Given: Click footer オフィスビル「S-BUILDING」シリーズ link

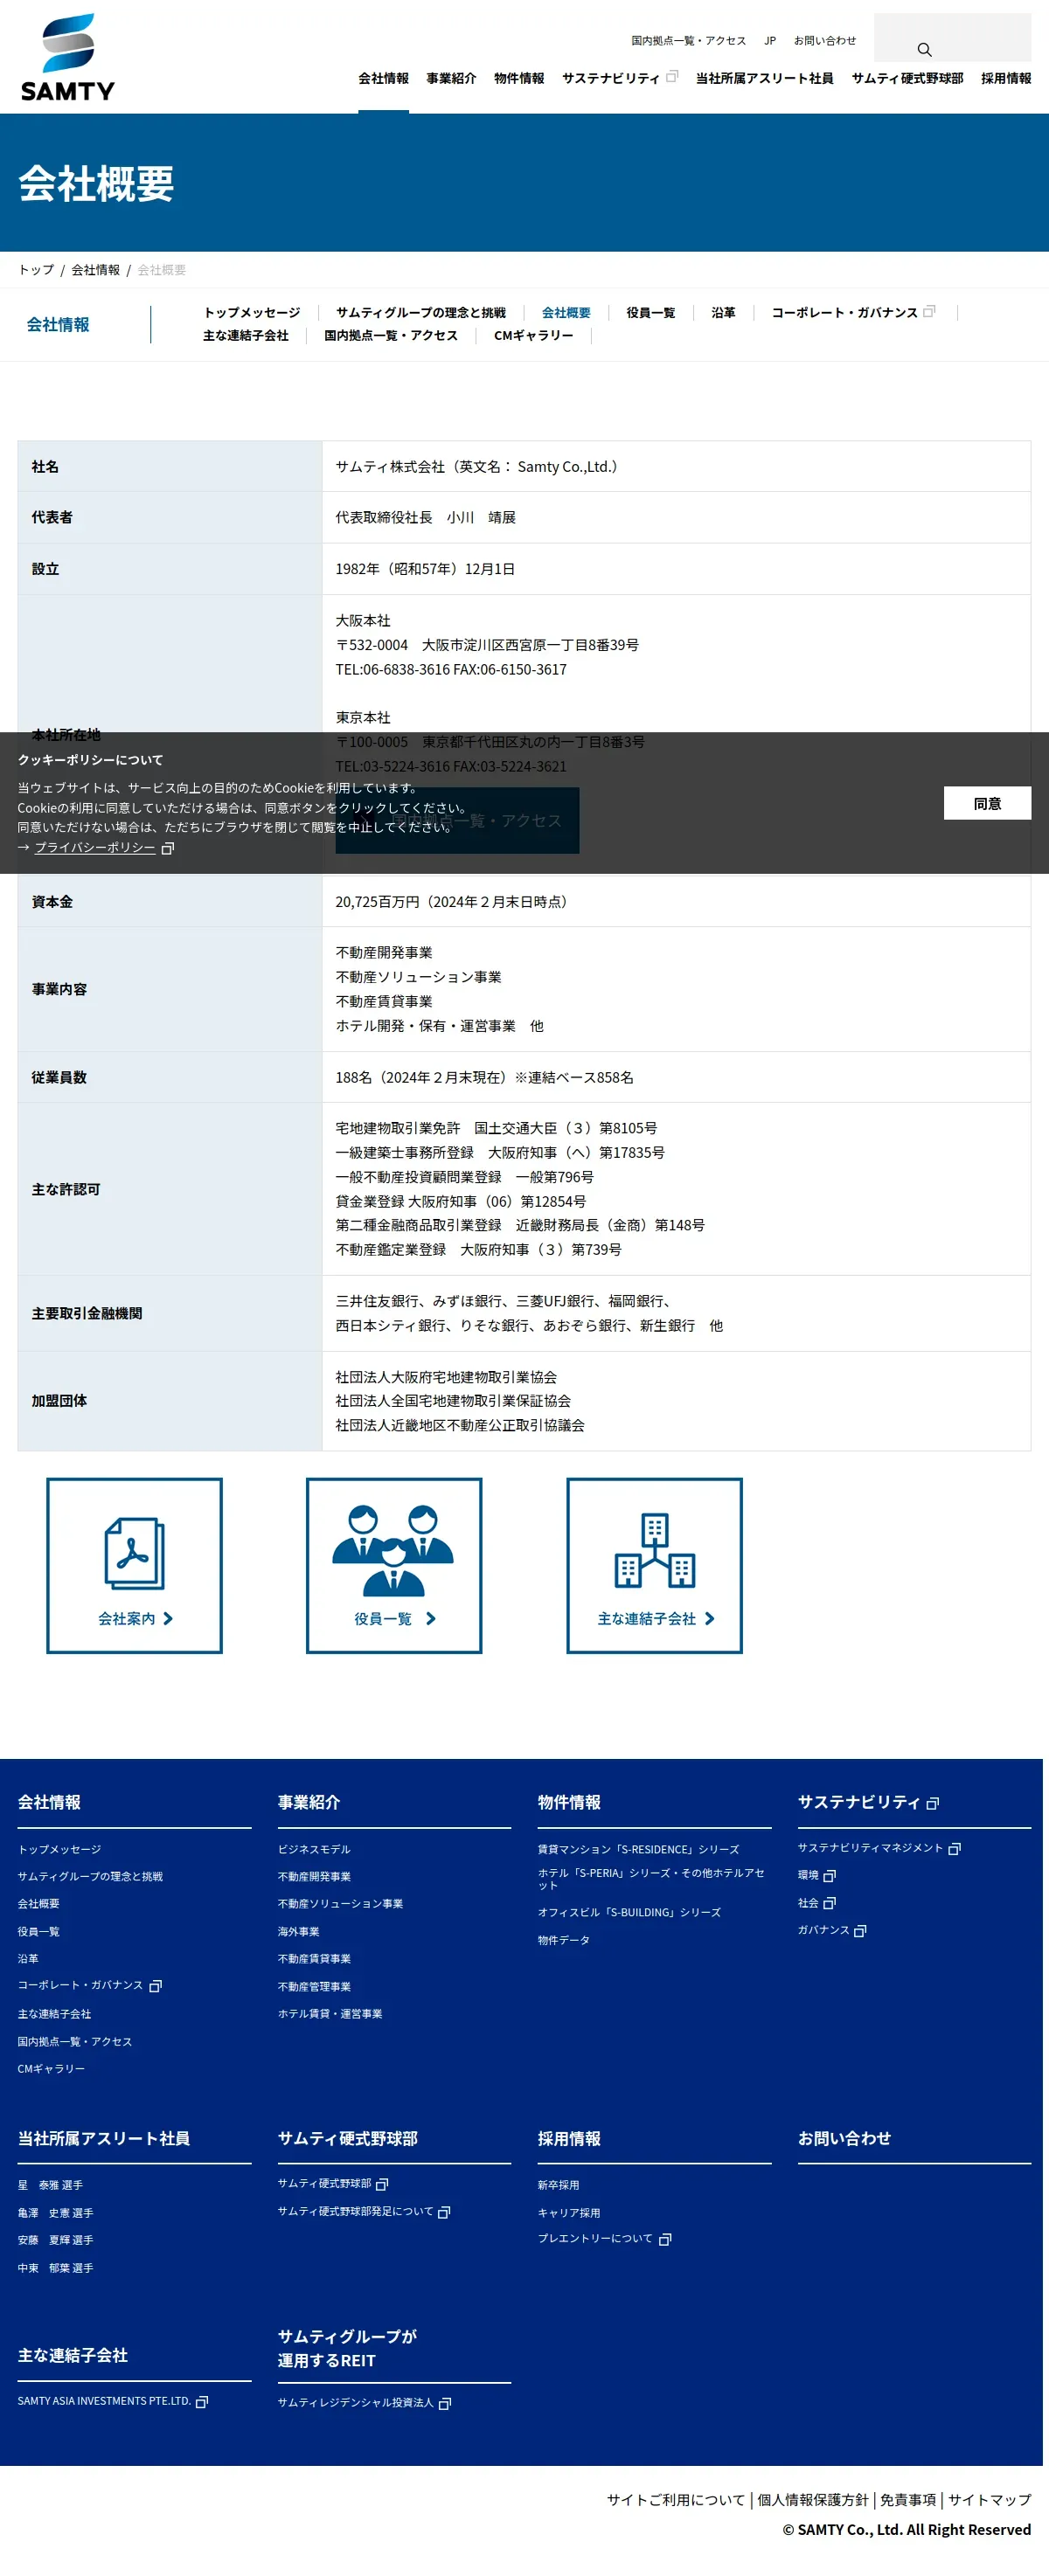Looking at the screenshot, I should point(629,1912).
